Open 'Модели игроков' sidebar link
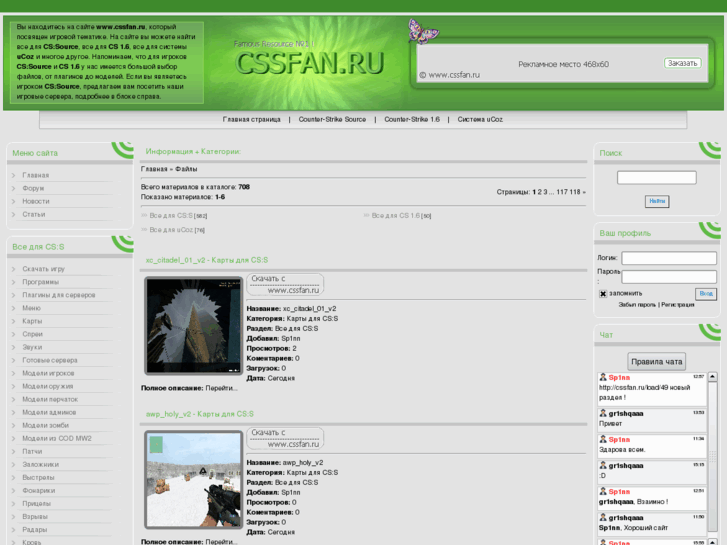This screenshot has height=545, width=727. (48, 373)
